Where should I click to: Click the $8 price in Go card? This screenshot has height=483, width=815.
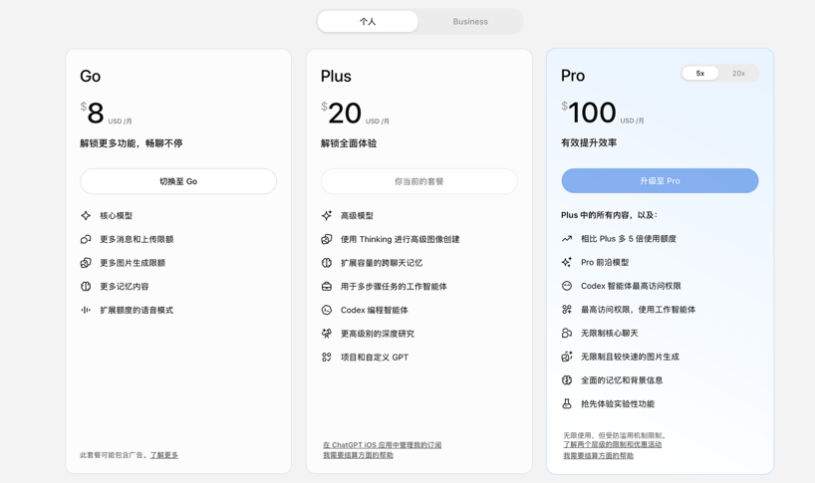[93, 113]
